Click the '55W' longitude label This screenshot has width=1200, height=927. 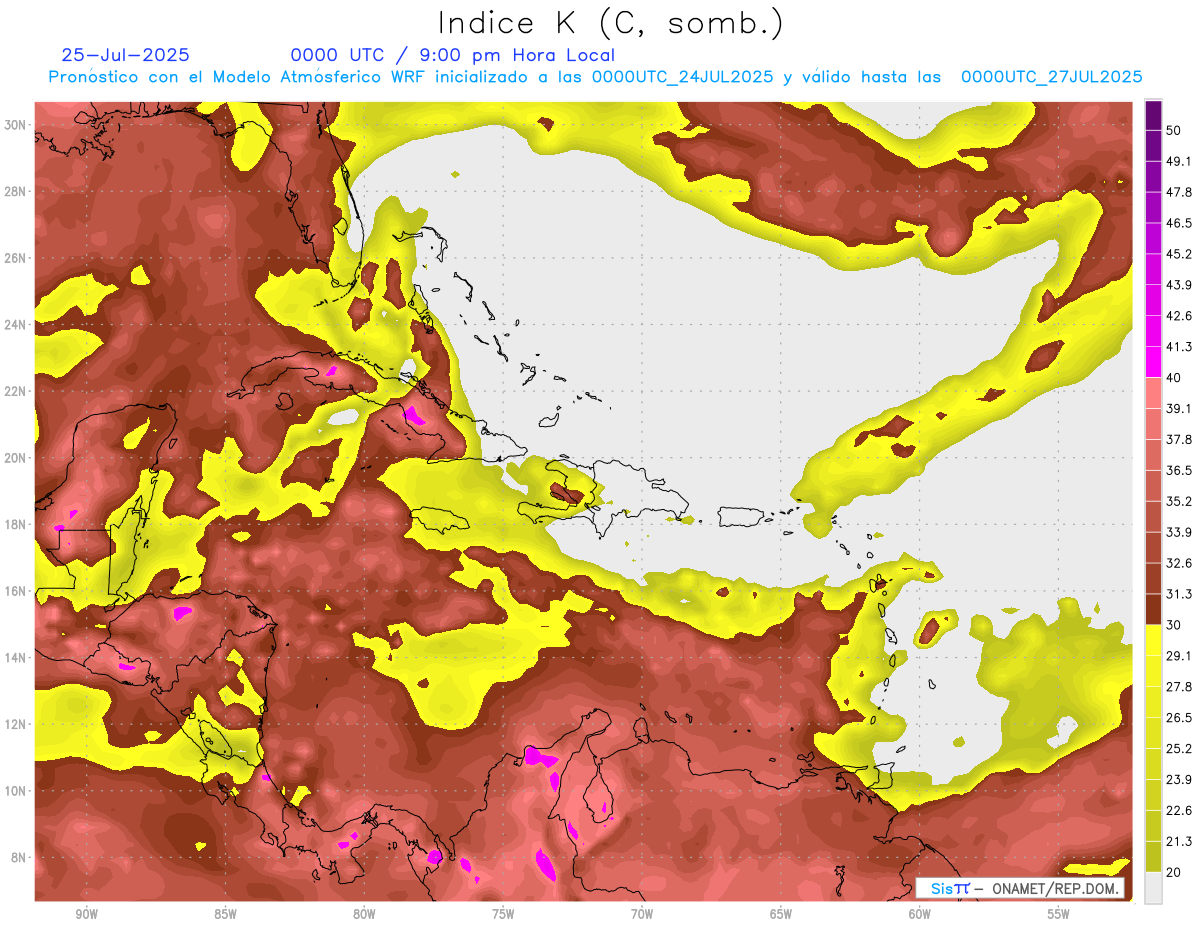tap(1059, 914)
